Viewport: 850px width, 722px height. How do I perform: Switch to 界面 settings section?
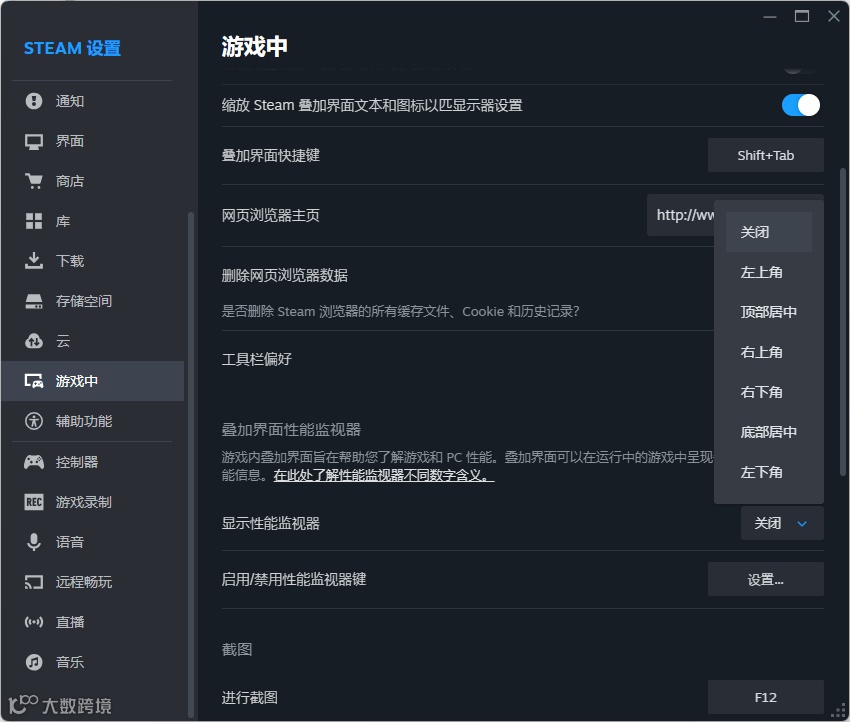click(93, 141)
